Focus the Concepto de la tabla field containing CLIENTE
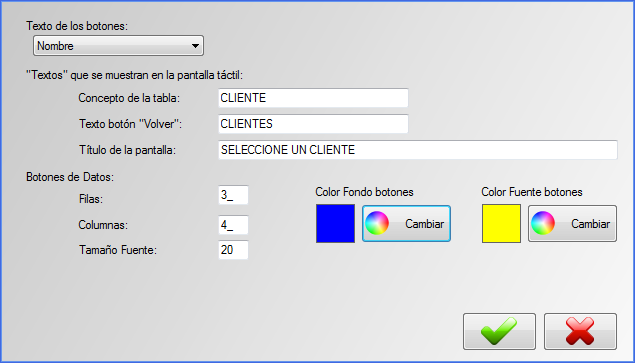 [x=313, y=98]
